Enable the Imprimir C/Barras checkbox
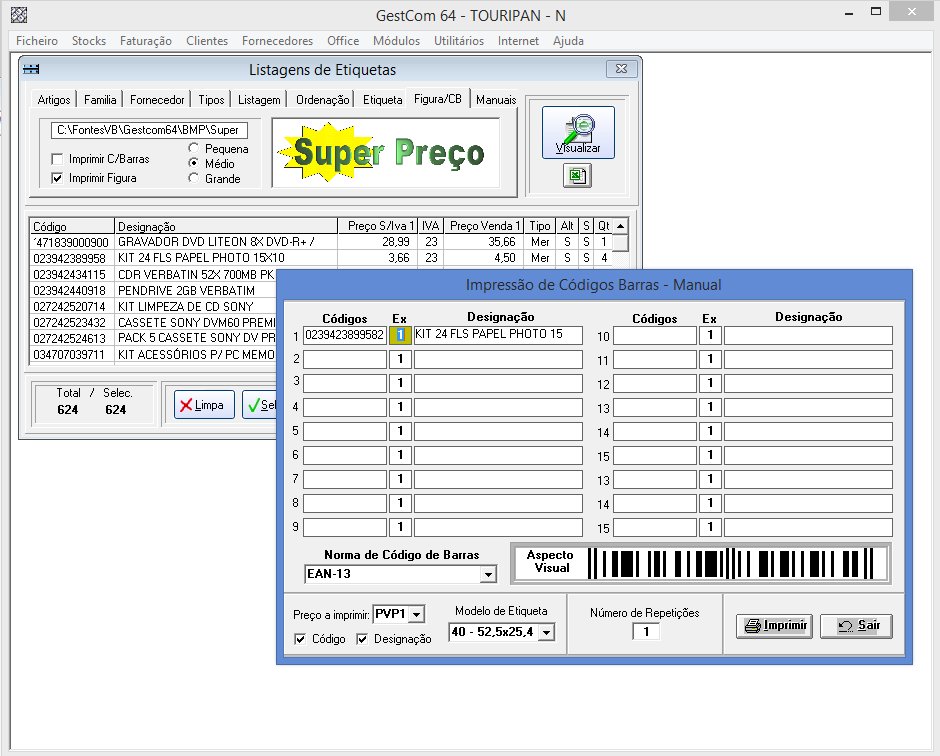The image size is (940, 756). click(x=58, y=160)
